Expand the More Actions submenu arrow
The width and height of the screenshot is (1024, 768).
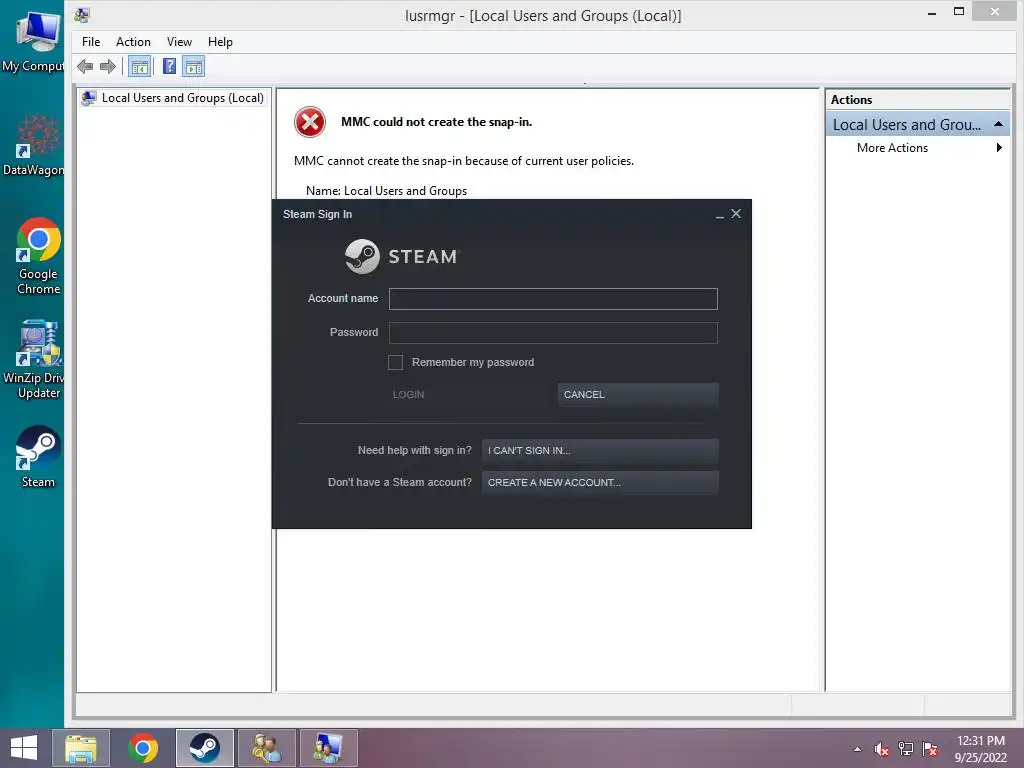coord(999,148)
